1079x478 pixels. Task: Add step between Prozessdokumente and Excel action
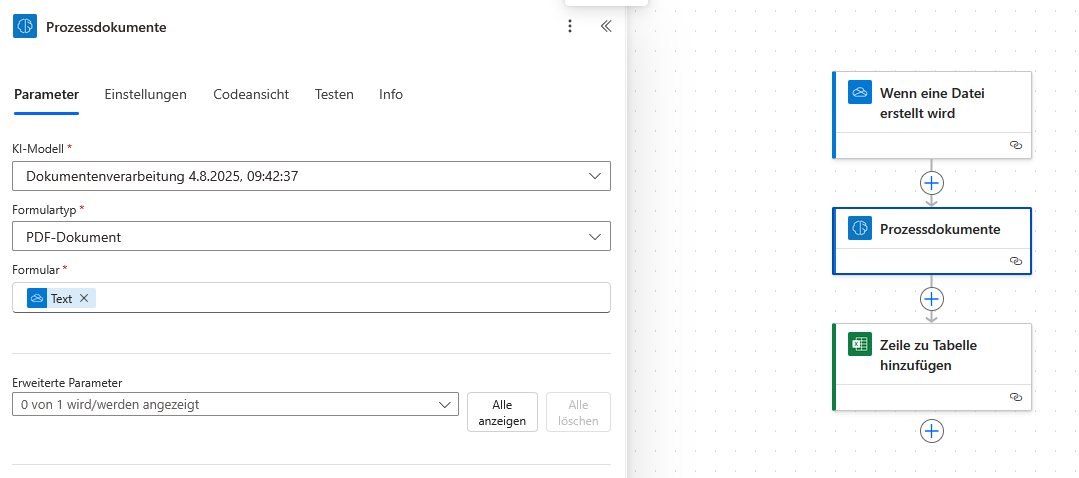(x=932, y=298)
